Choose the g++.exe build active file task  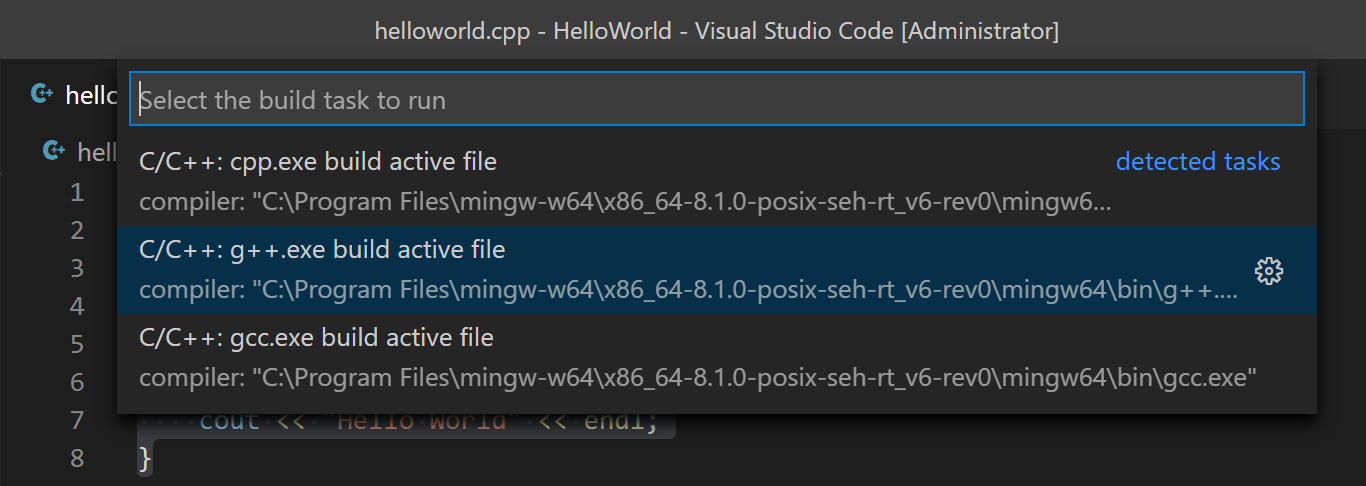pos(716,270)
